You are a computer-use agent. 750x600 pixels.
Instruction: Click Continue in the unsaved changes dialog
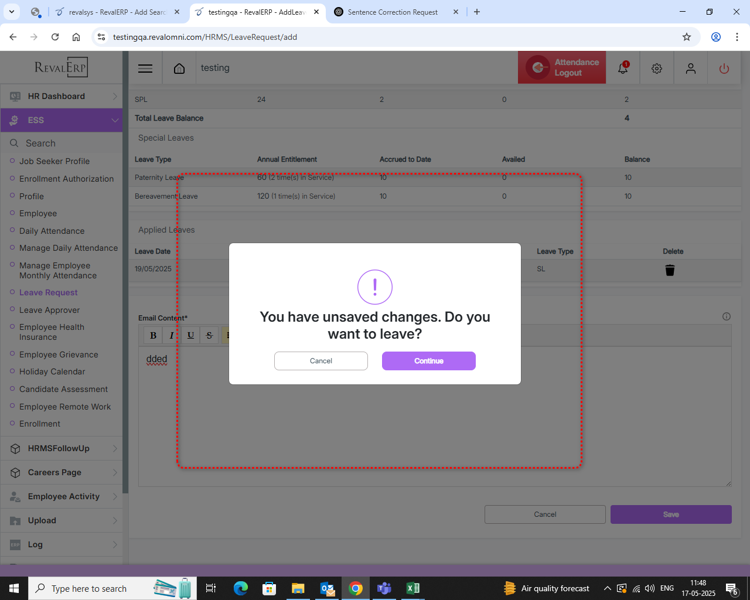428,361
